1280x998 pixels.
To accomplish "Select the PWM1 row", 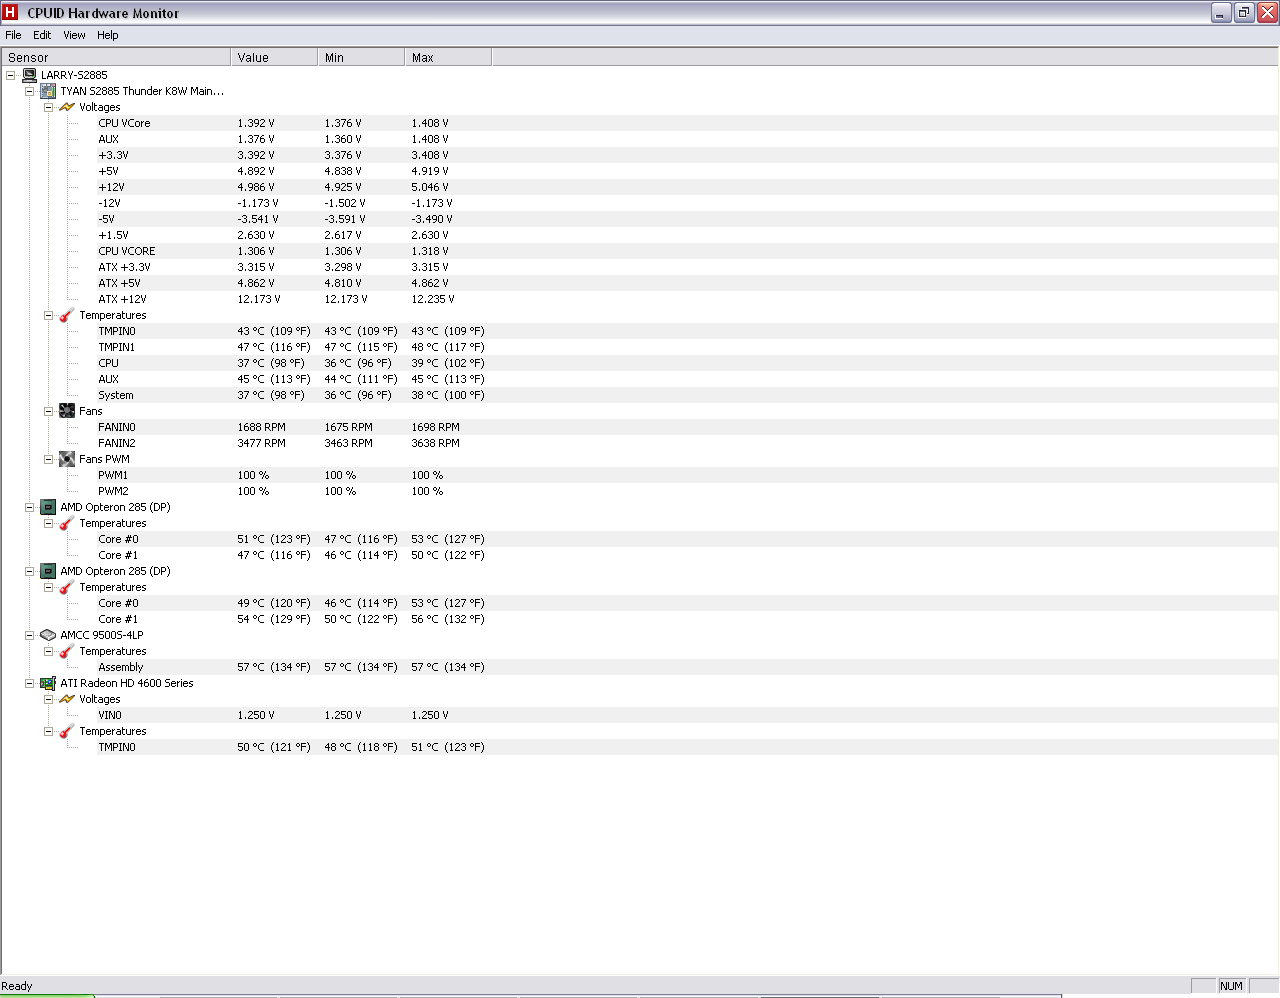I will pos(640,475).
